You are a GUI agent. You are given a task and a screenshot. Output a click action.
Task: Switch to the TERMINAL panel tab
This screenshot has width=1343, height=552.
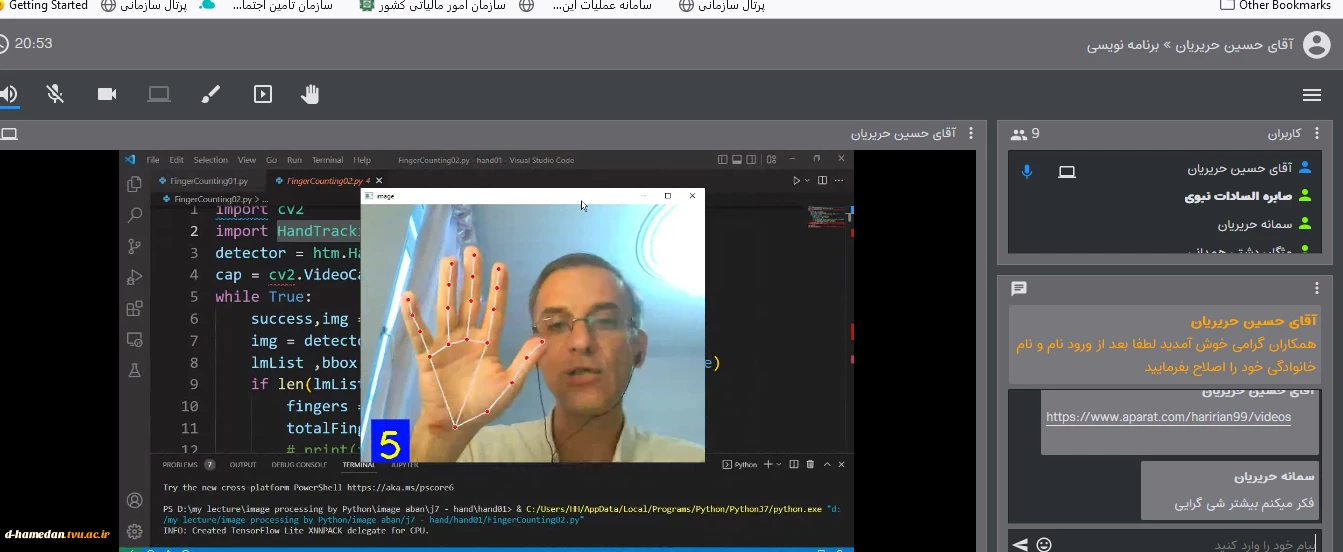pyautogui.click(x=358, y=465)
